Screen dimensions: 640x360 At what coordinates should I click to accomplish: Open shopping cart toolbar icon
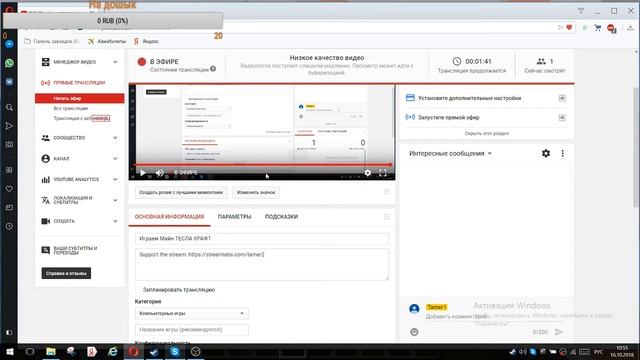coord(598,28)
